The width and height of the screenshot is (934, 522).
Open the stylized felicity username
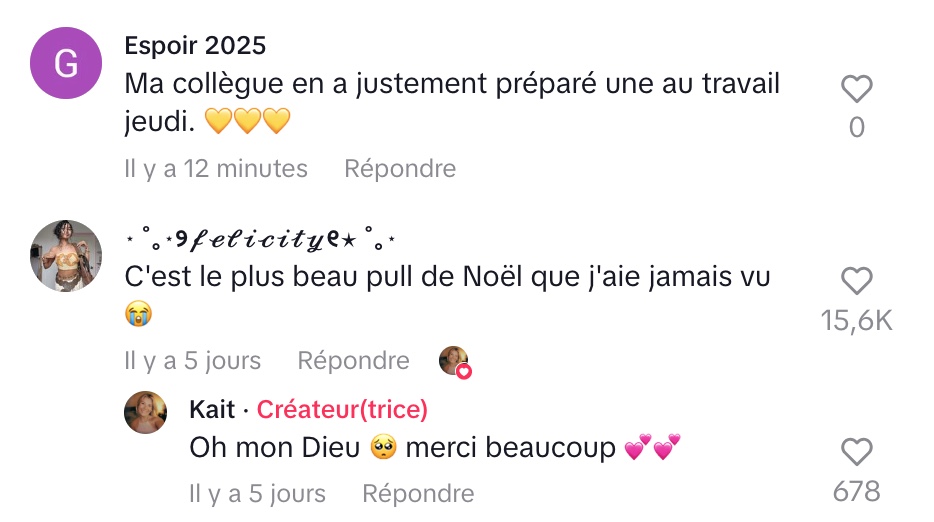261,239
